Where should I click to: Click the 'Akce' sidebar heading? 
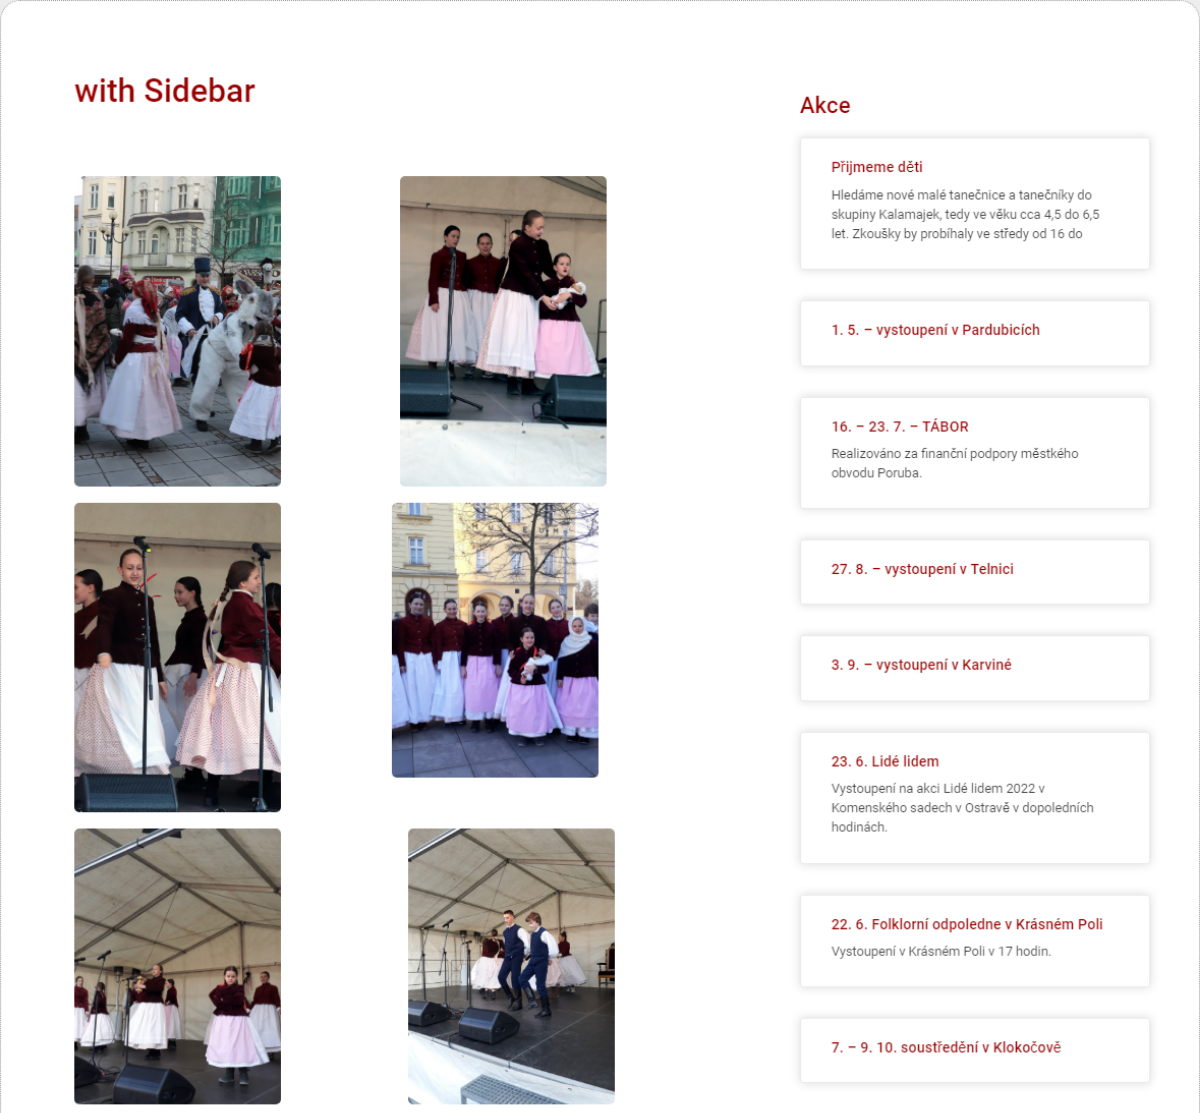tap(825, 105)
